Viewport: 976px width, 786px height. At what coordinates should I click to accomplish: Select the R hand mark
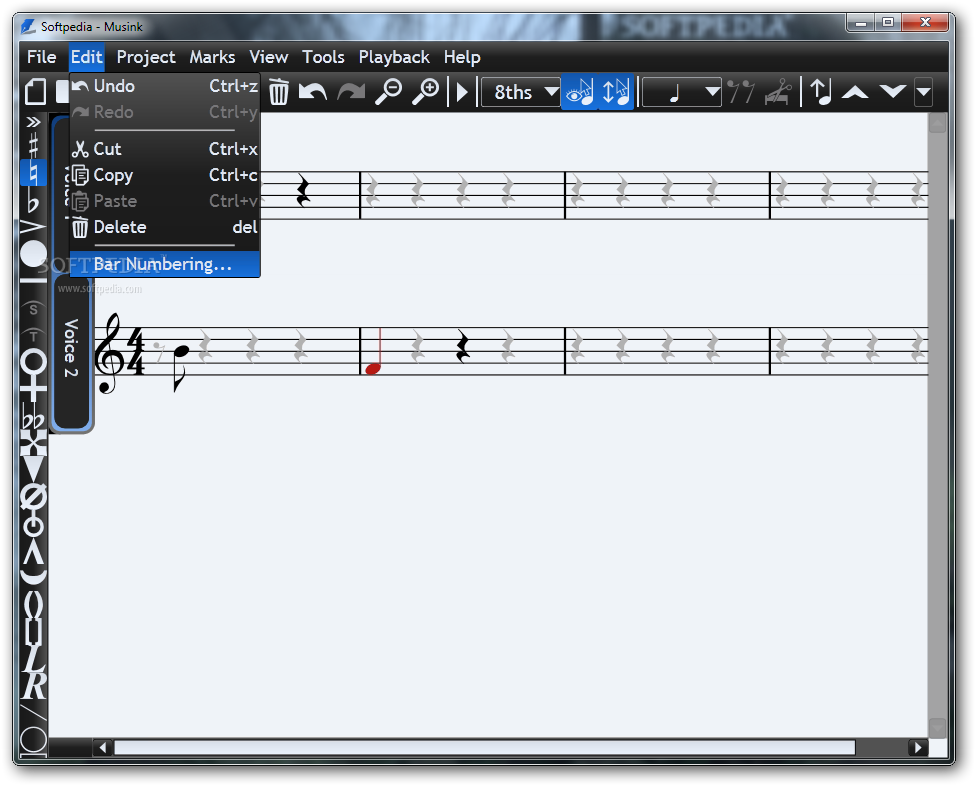pyautogui.click(x=35, y=686)
